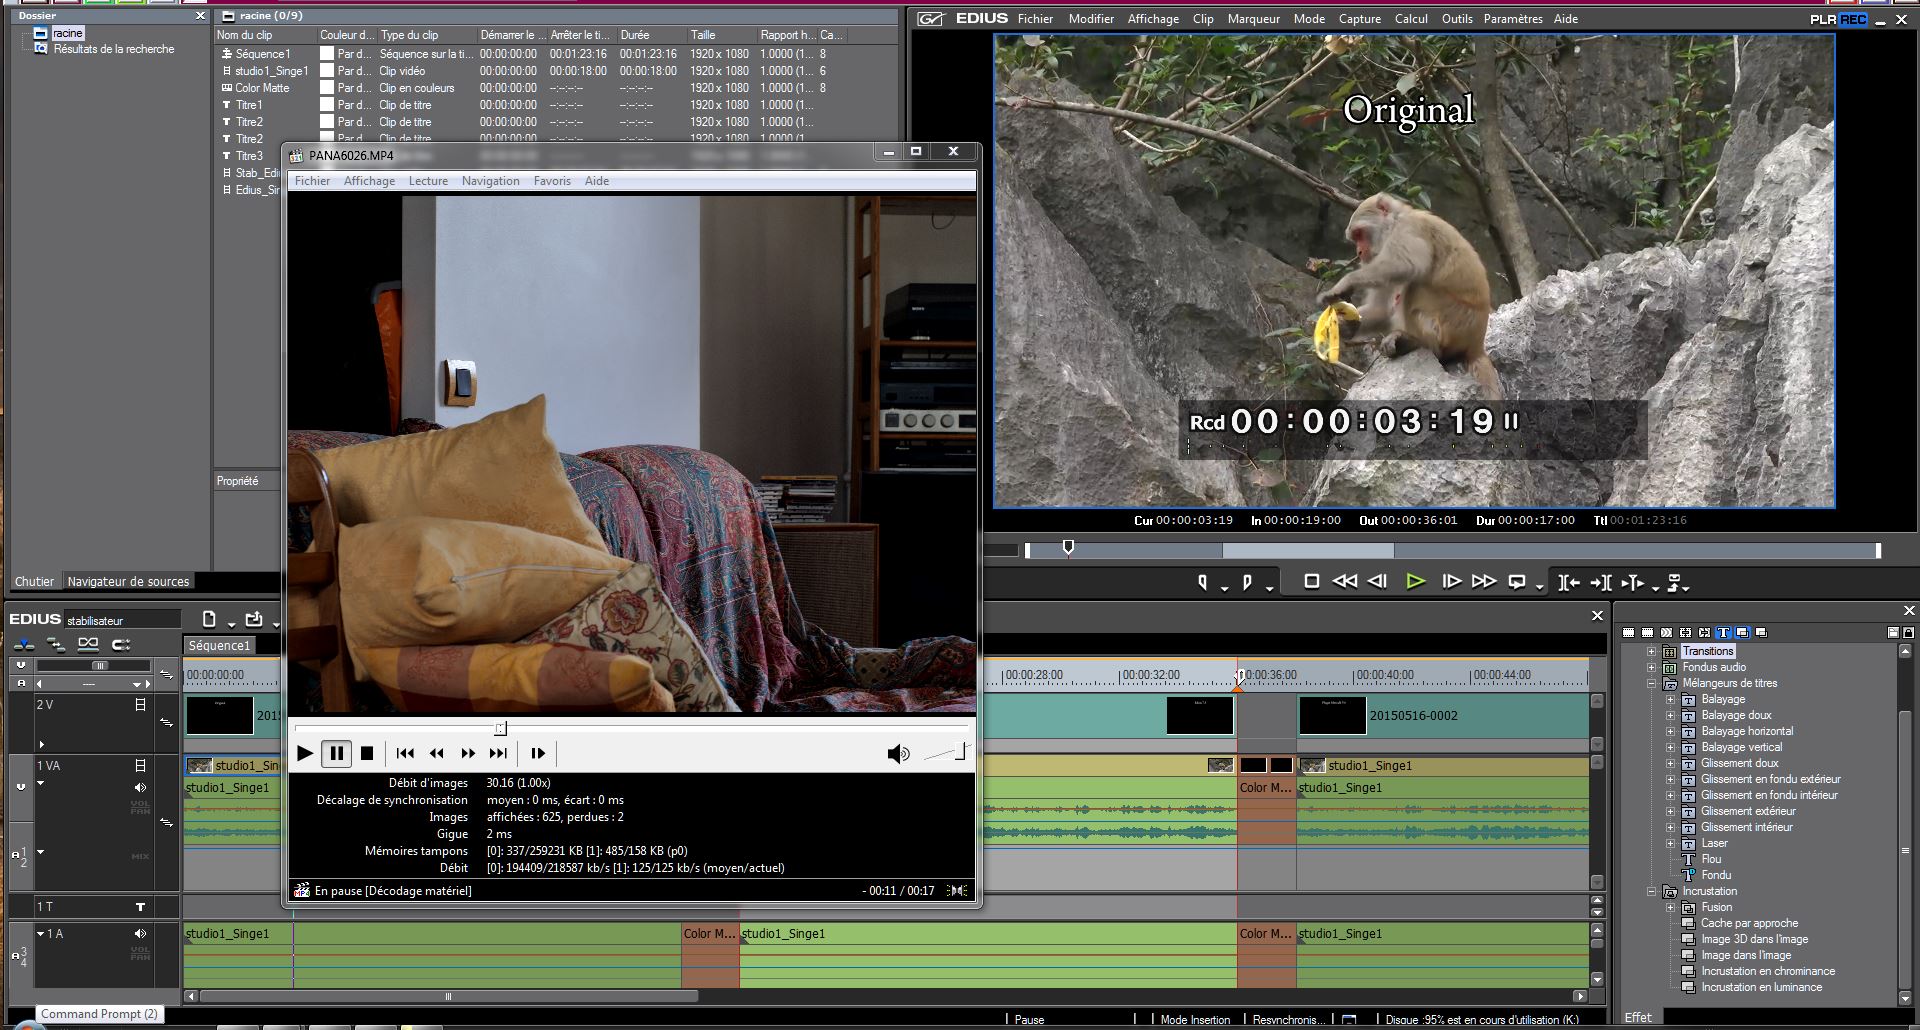Click the timeline scale slider

[98, 666]
